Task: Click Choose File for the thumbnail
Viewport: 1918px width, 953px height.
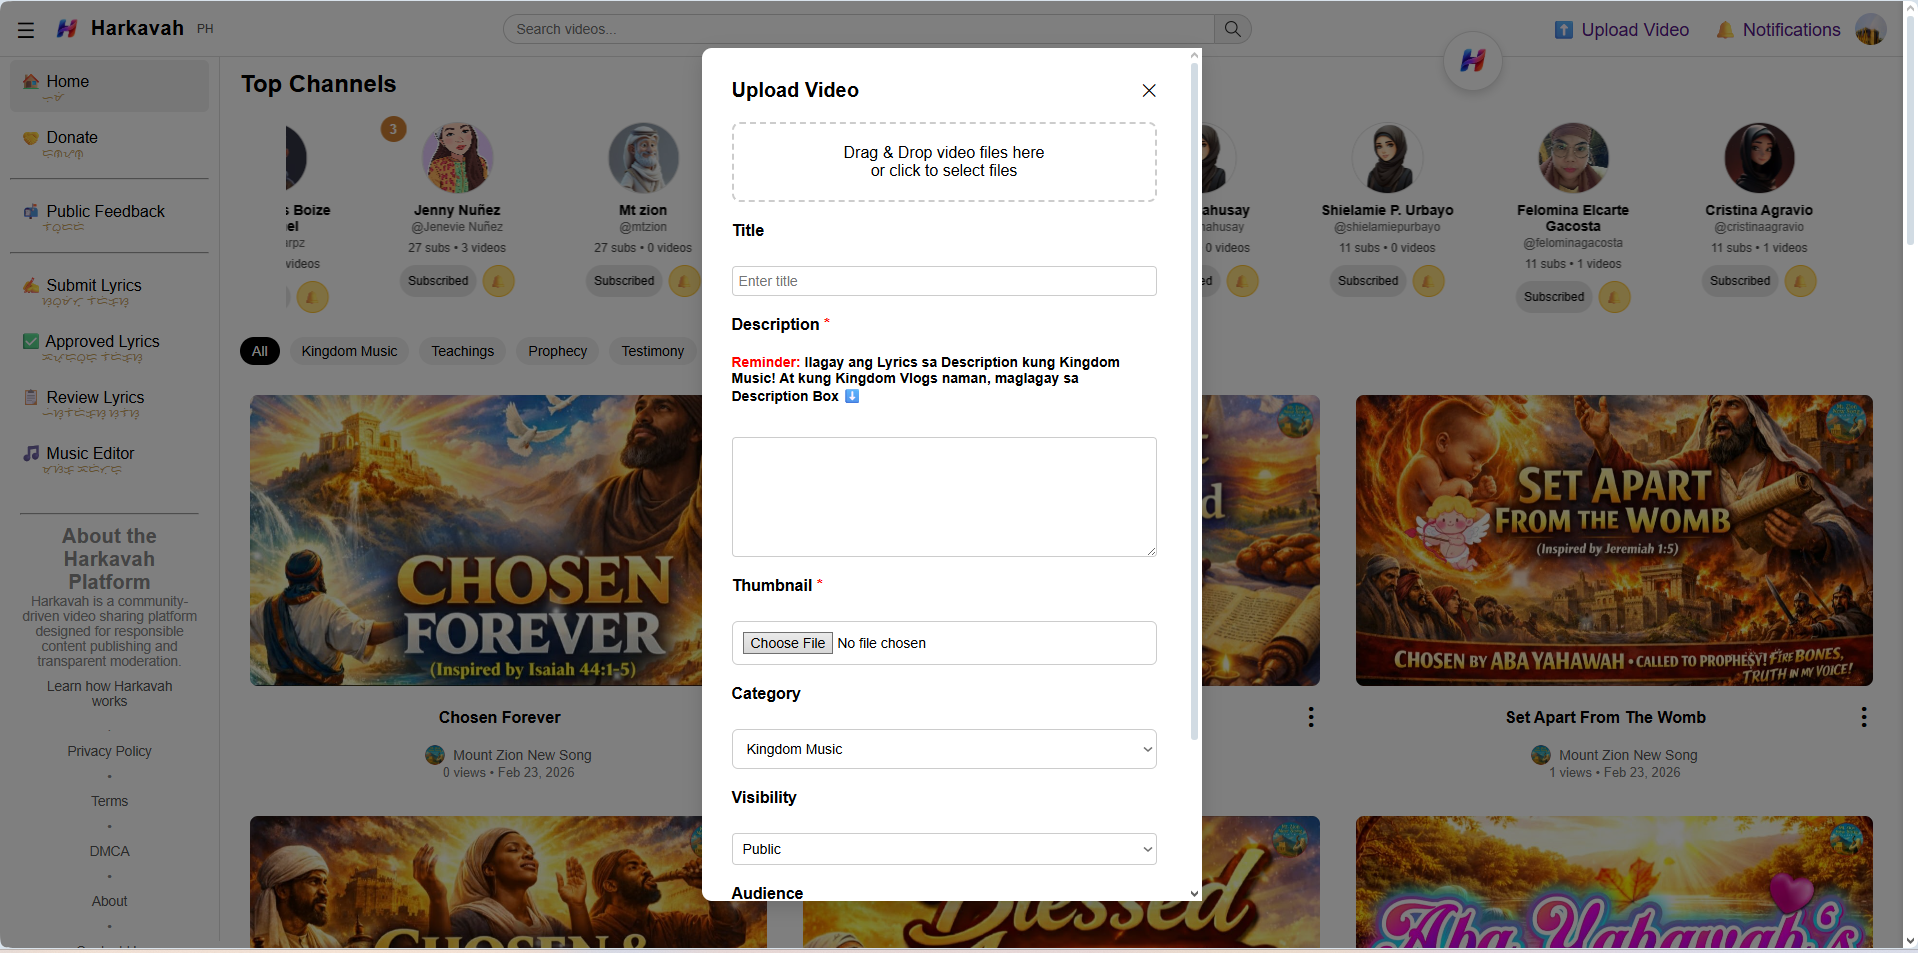Action: coord(787,642)
